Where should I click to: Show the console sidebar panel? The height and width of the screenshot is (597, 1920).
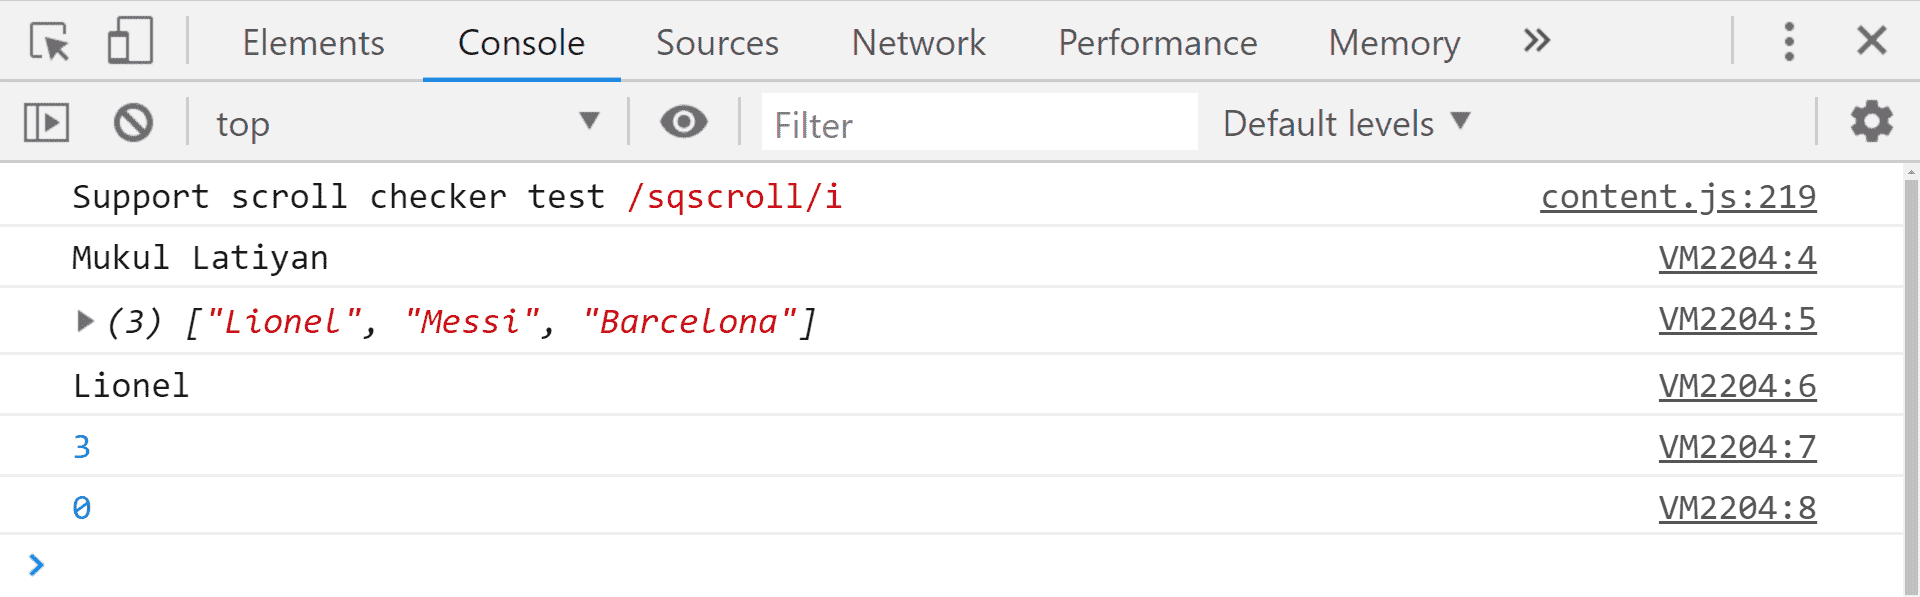point(46,123)
